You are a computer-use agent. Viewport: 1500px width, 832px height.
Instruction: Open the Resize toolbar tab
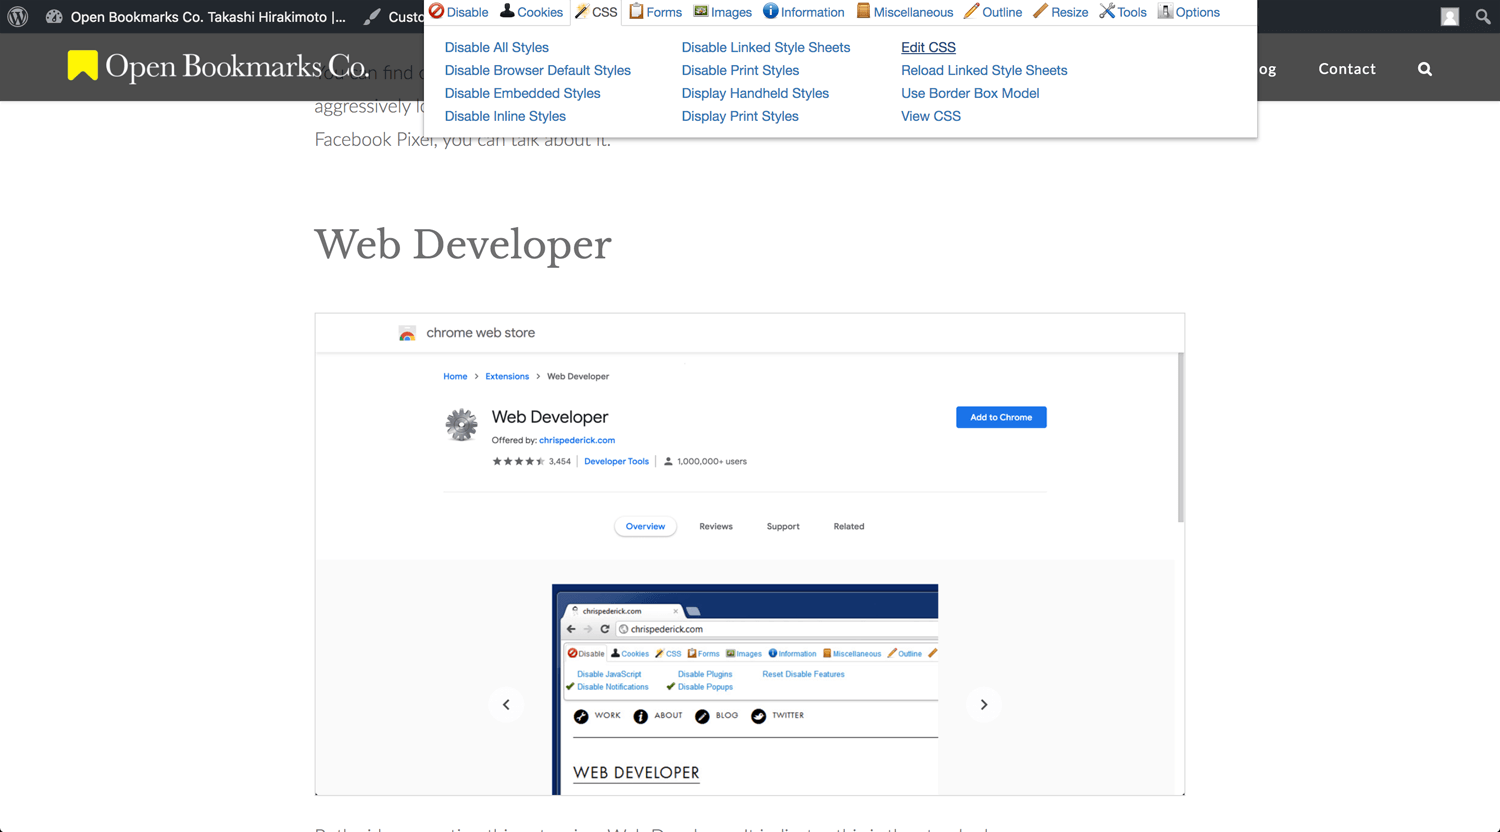[x=1060, y=12]
